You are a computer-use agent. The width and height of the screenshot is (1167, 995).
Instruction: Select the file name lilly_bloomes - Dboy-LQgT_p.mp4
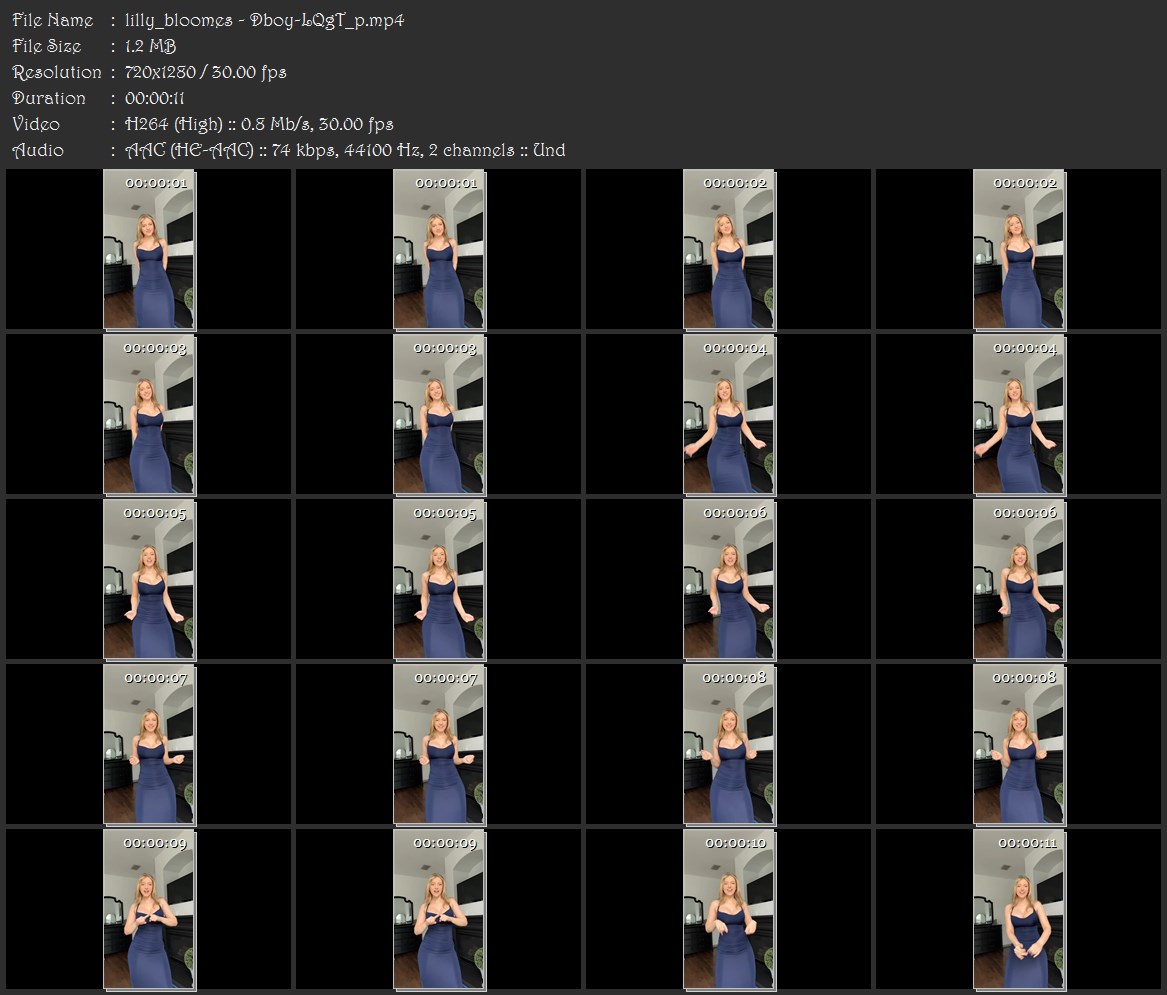(264, 21)
